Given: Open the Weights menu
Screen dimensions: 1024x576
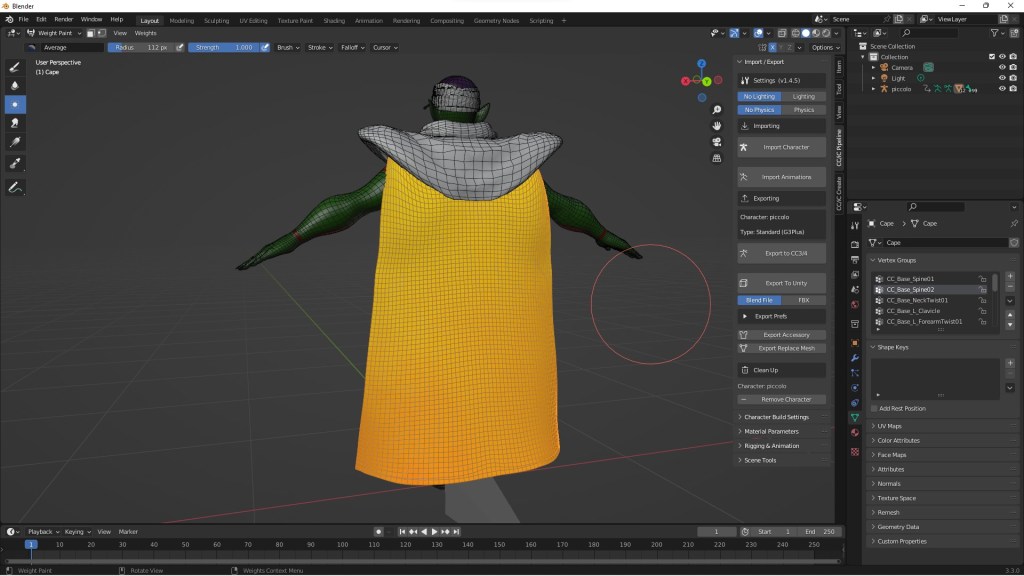Looking at the screenshot, I should tap(145, 33).
